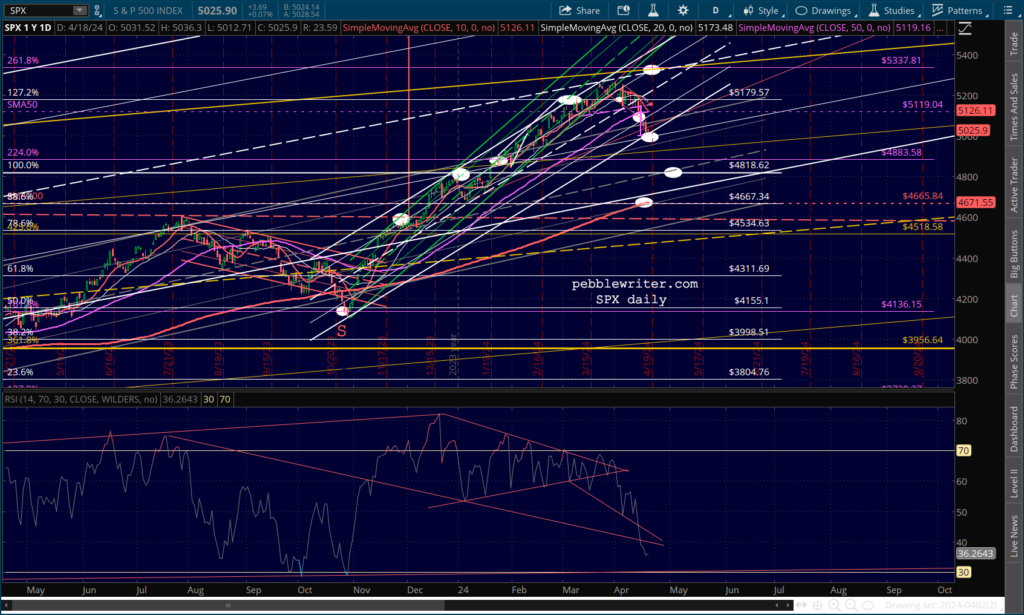
Task: Click the 5126.11 price axis bubble
Action: 976,110
